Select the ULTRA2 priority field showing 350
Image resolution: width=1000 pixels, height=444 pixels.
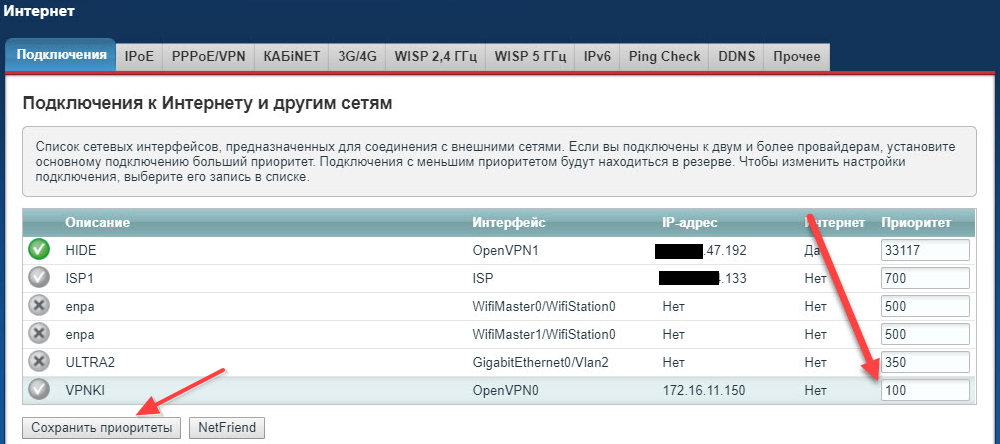[925, 362]
